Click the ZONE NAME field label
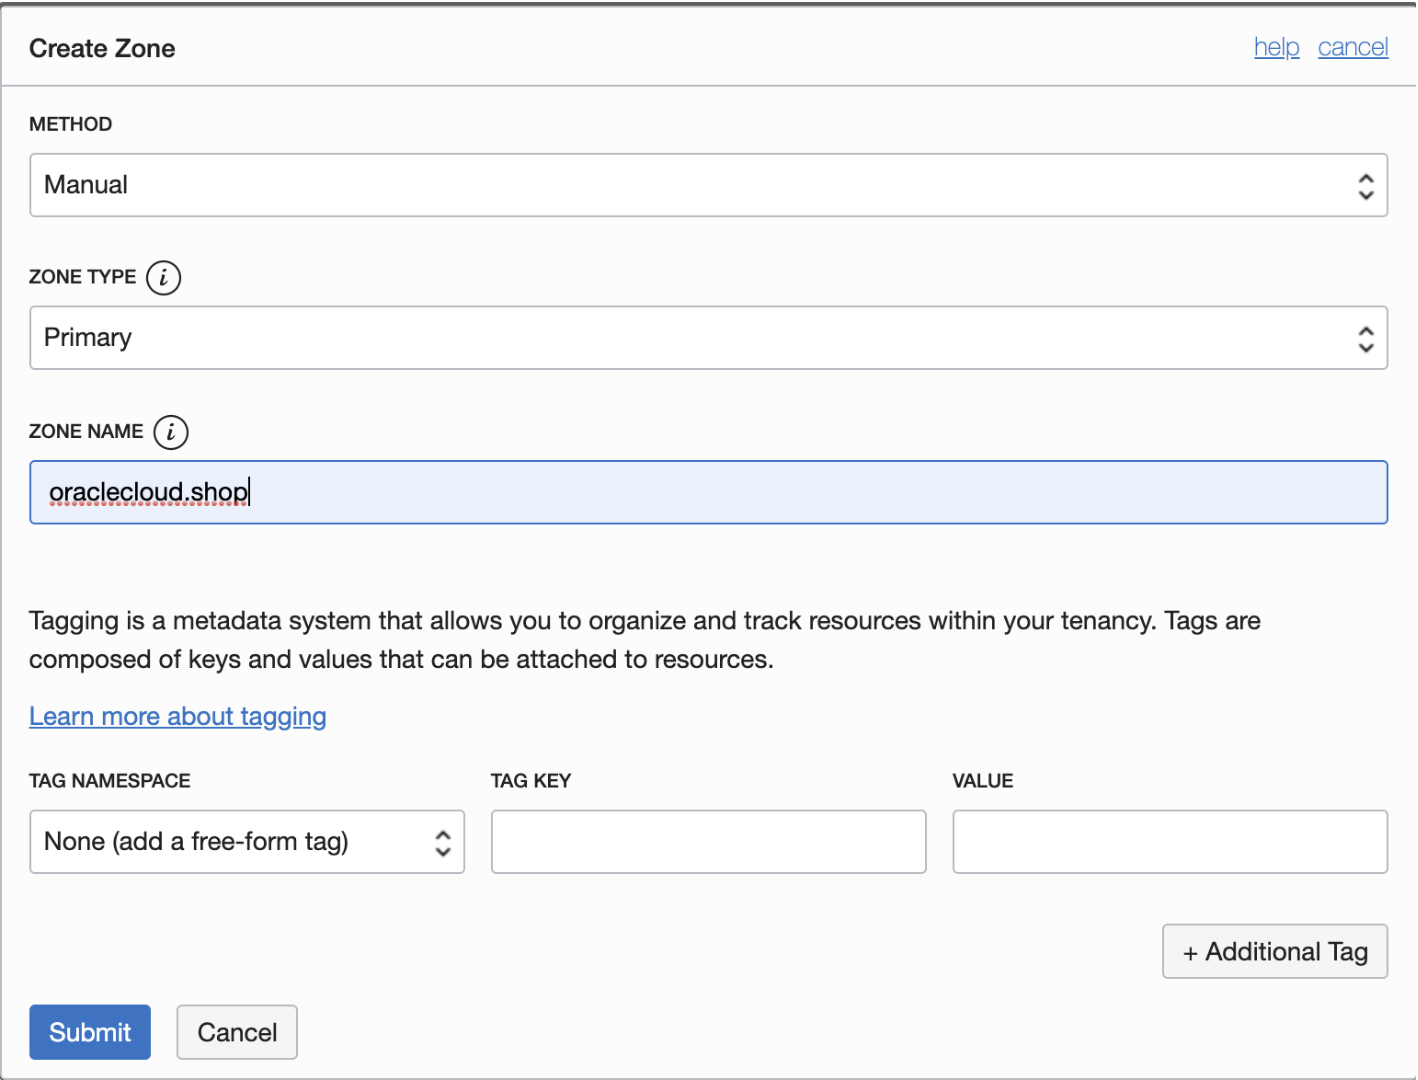This screenshot has width=1418, height=1080. coord(86,431)
